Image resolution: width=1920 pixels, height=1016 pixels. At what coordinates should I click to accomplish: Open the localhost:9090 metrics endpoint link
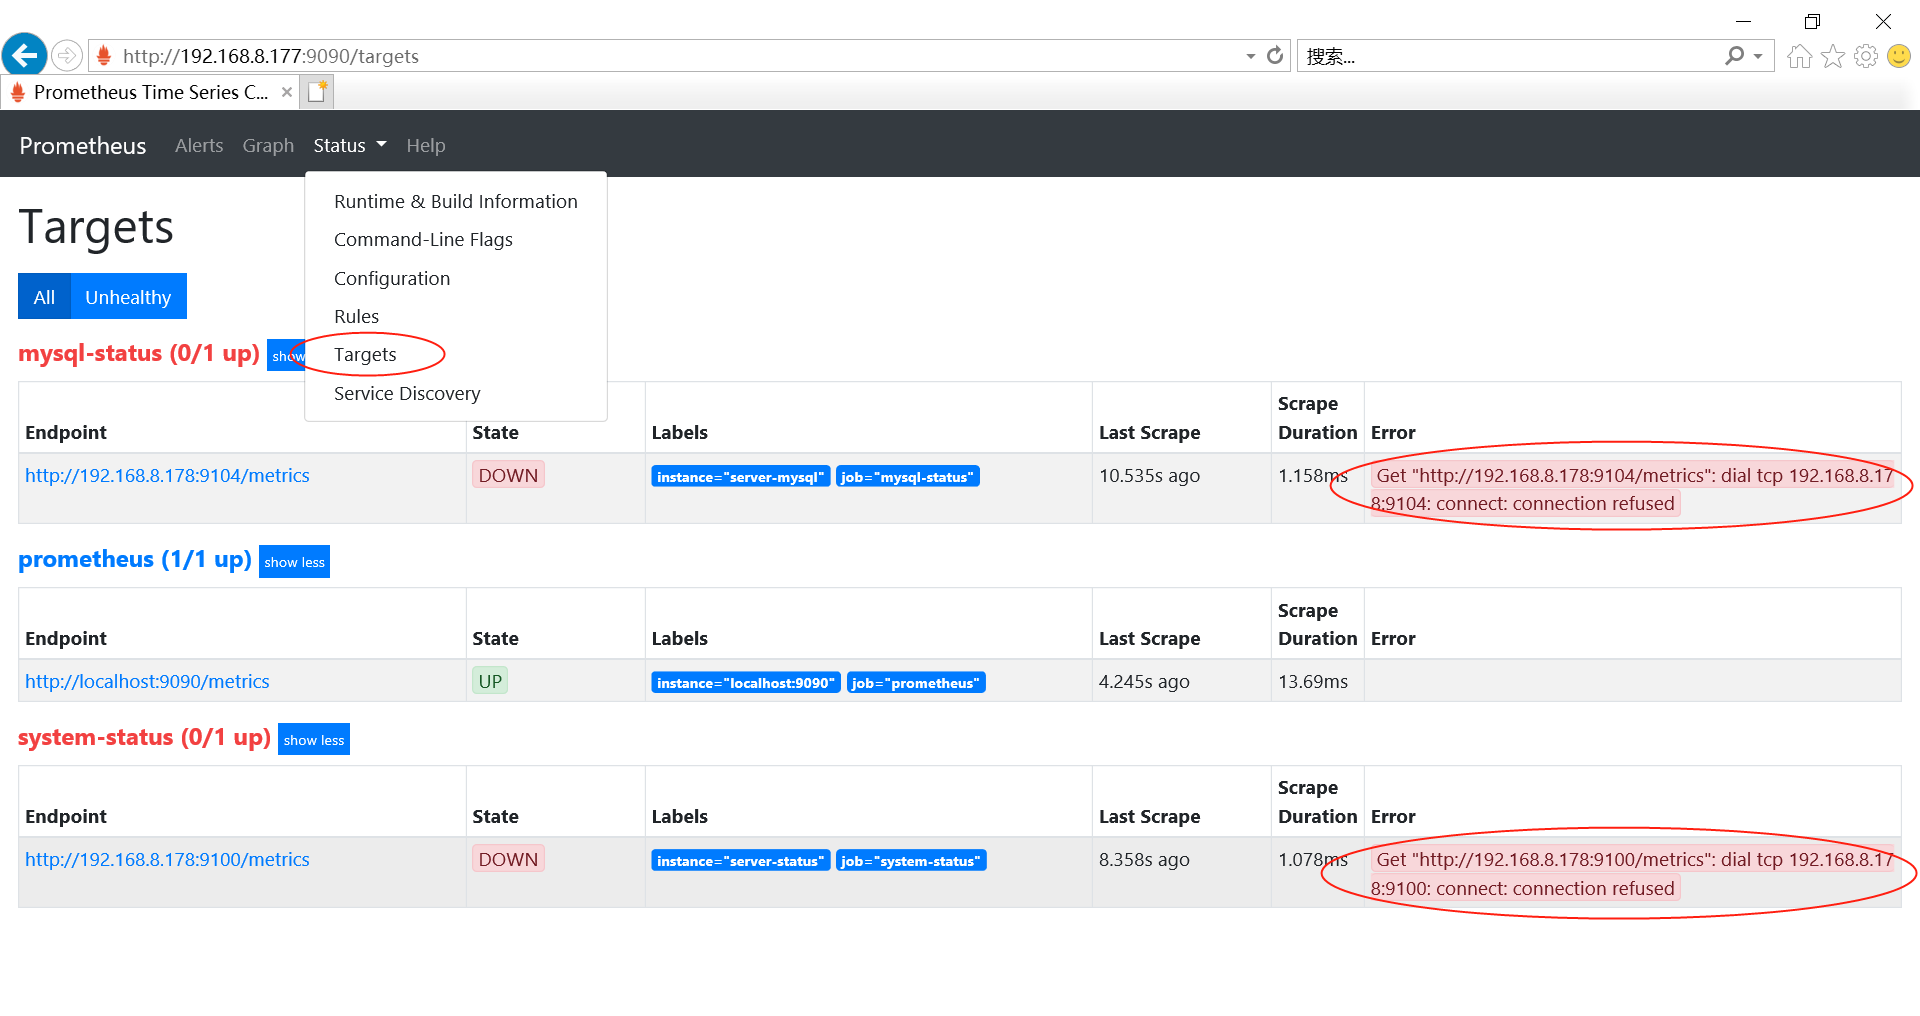point(147,682)
